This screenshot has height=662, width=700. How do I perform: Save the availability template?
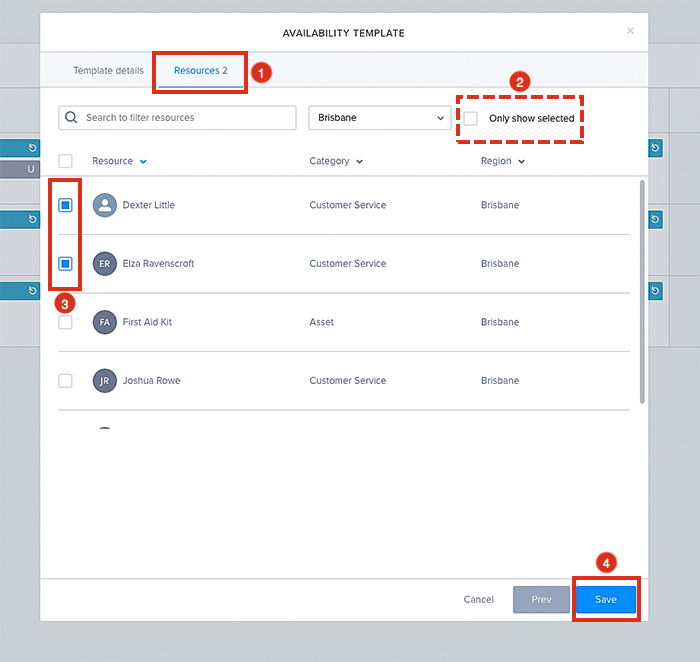pos(606,599)
